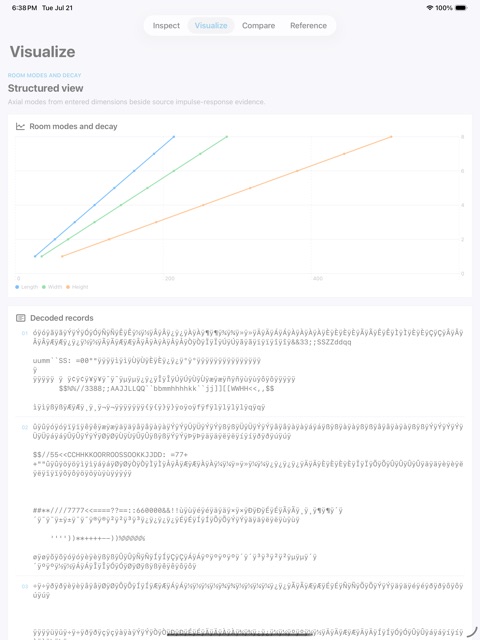Switch to the Inspect tab
The image size is (480, 640).
(166, 25)
